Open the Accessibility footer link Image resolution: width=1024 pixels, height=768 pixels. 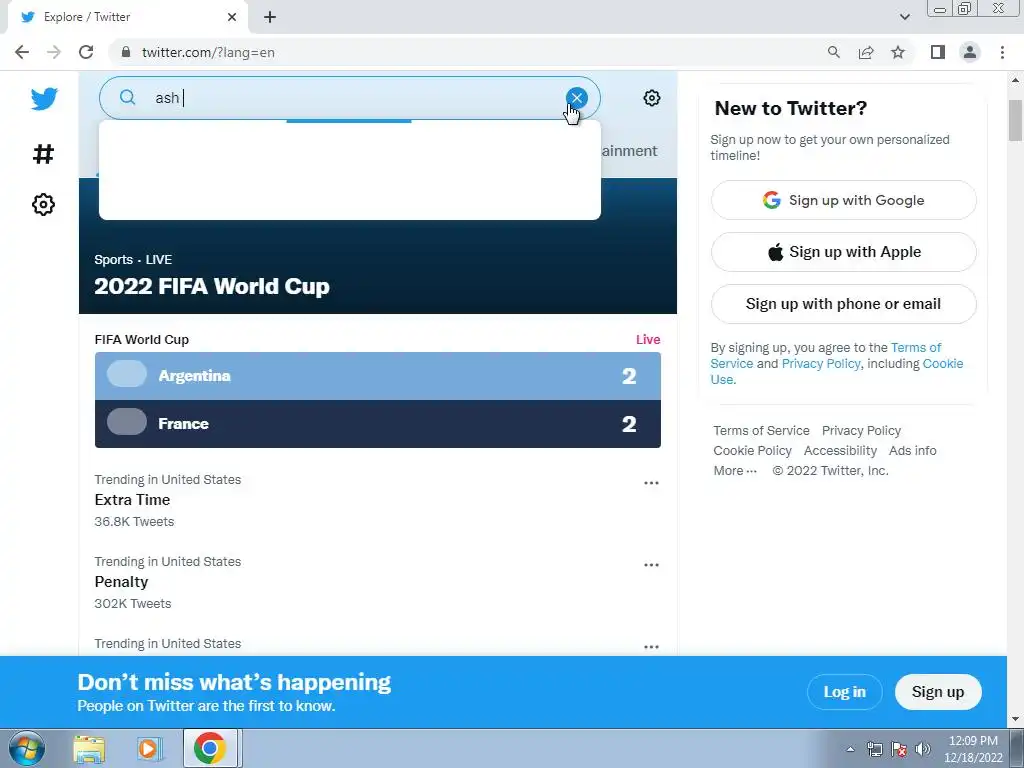(840, 451)
